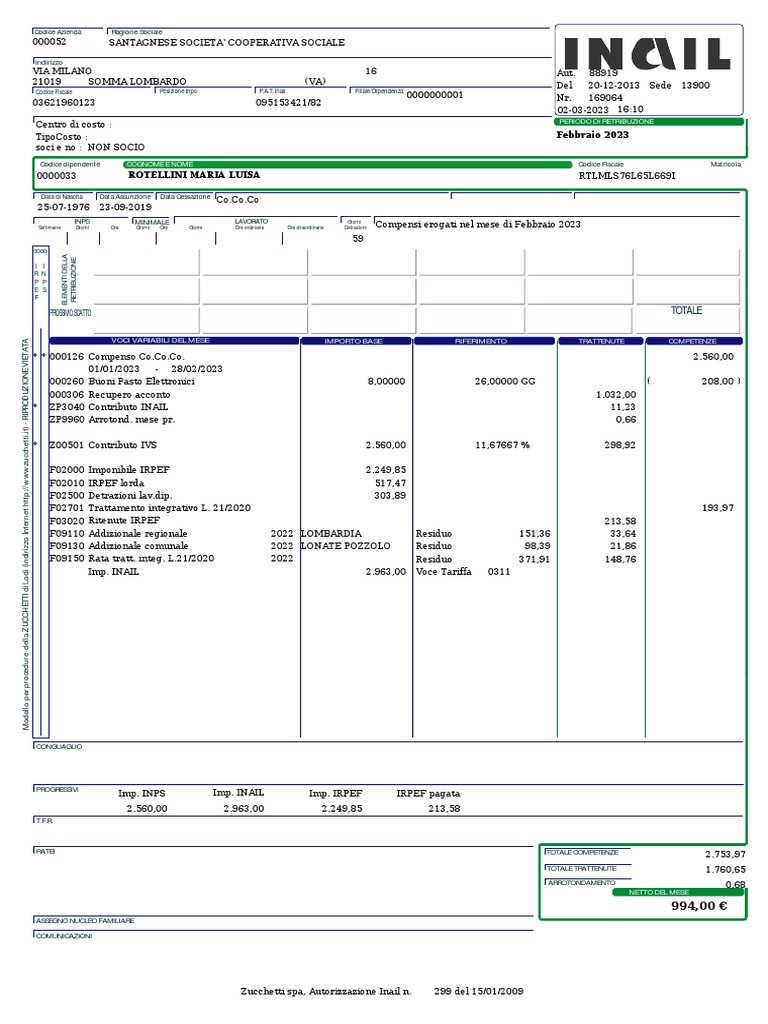Click company code 000052

point(49,42)
